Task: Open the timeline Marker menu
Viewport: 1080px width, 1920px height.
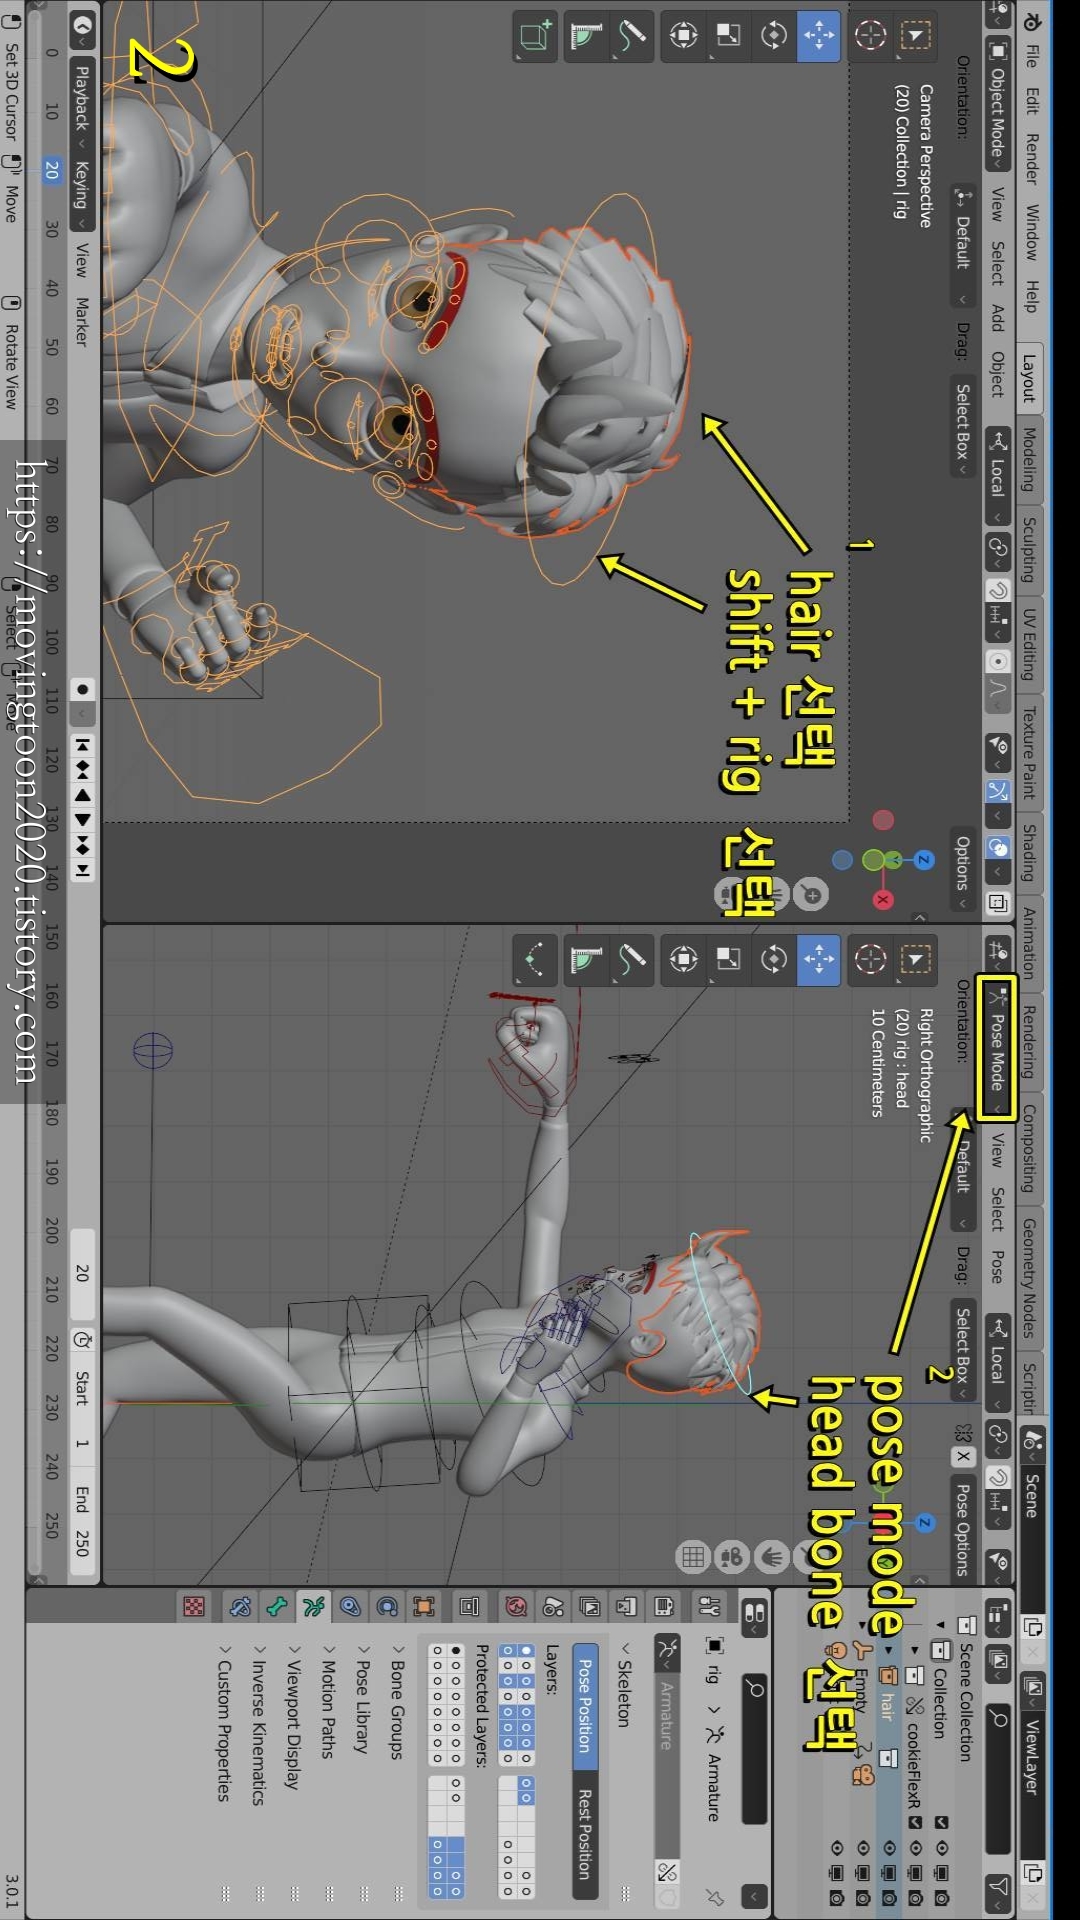Action: click(82, 322)
